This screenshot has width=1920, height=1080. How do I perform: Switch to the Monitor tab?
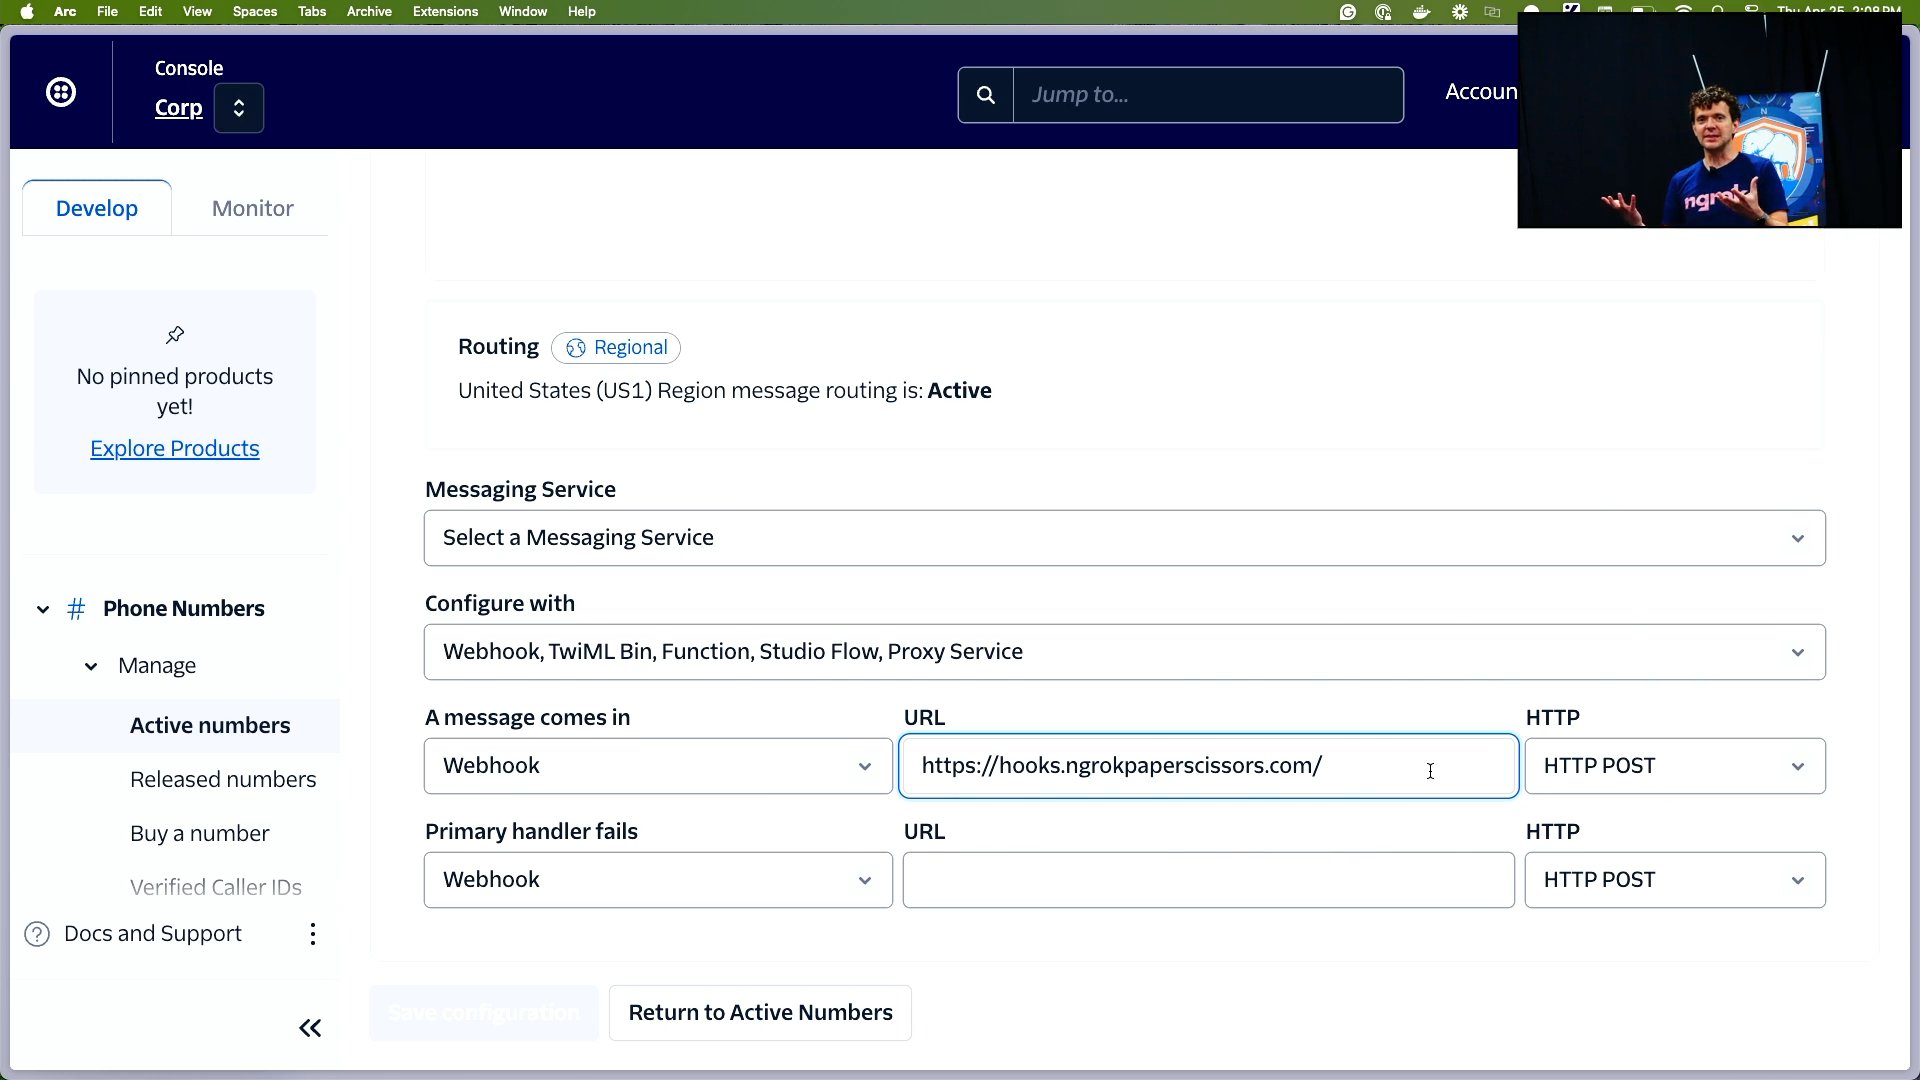pos(253,208)
